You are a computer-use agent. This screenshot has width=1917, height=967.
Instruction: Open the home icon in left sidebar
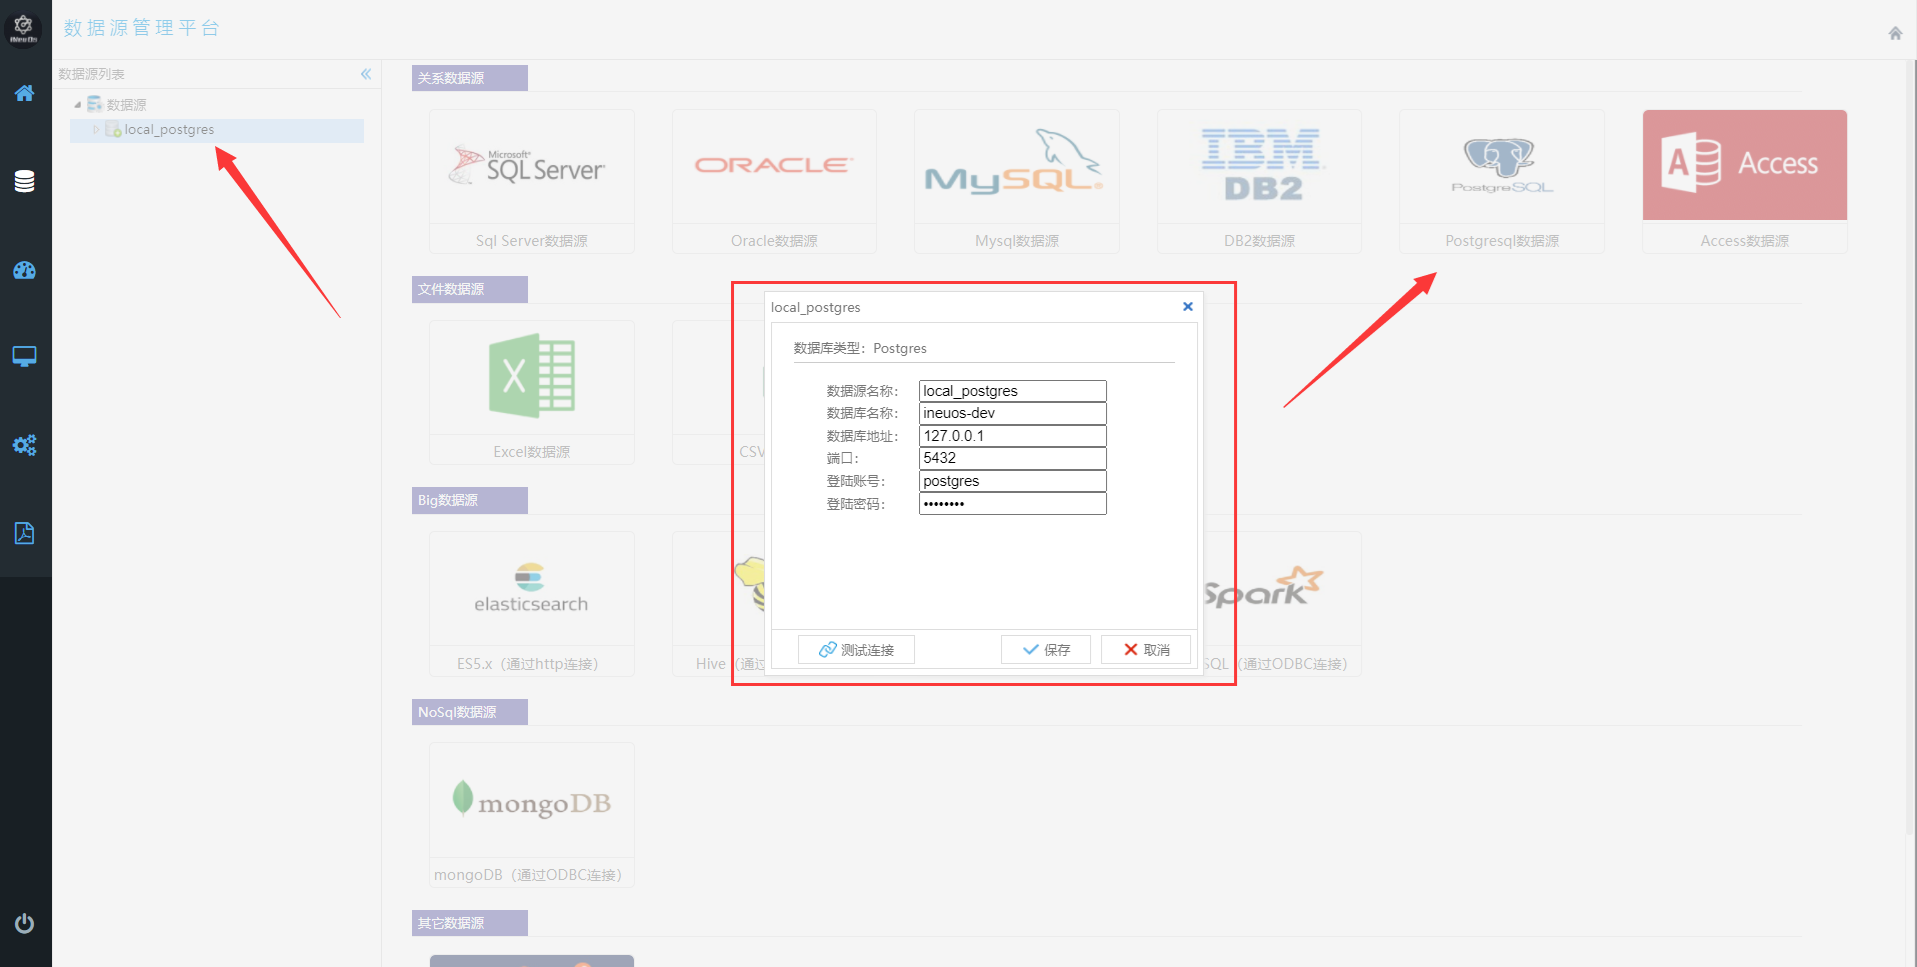point(25,93)
